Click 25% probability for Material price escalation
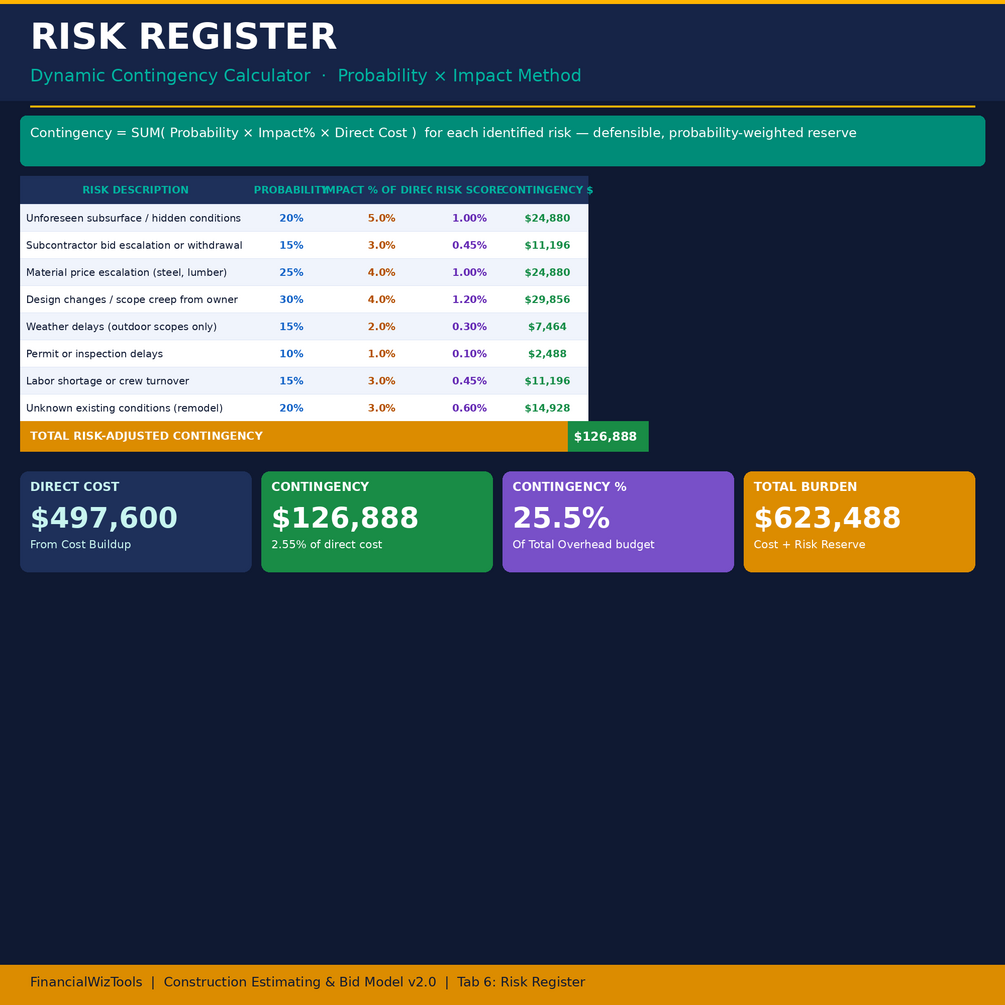The height and width of the screenshot is (1005, 1005). (x=291, y=272)
